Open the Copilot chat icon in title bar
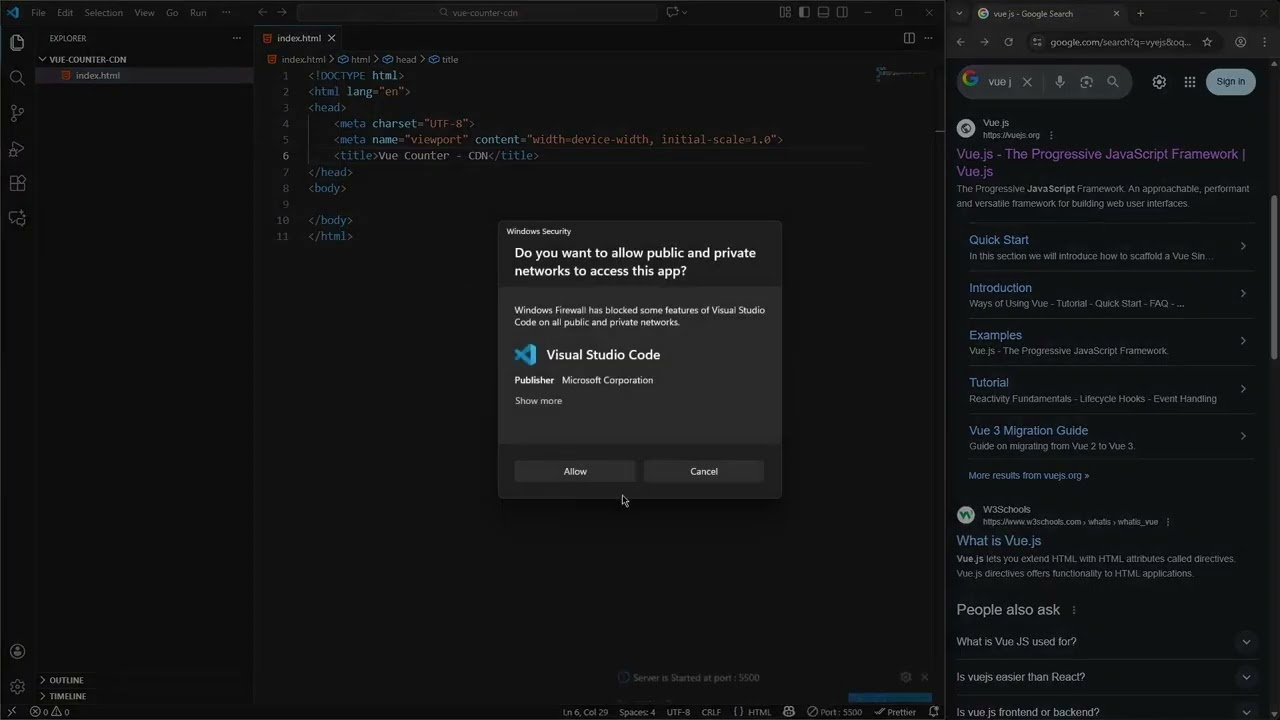Screen dimensions: 1280x720 673,12
